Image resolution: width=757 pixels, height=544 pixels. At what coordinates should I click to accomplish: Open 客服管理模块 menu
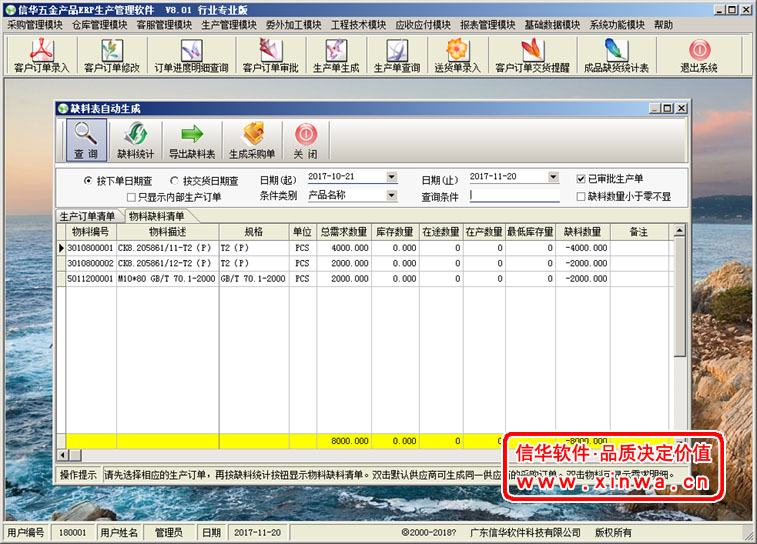click(x=165, y=25)
